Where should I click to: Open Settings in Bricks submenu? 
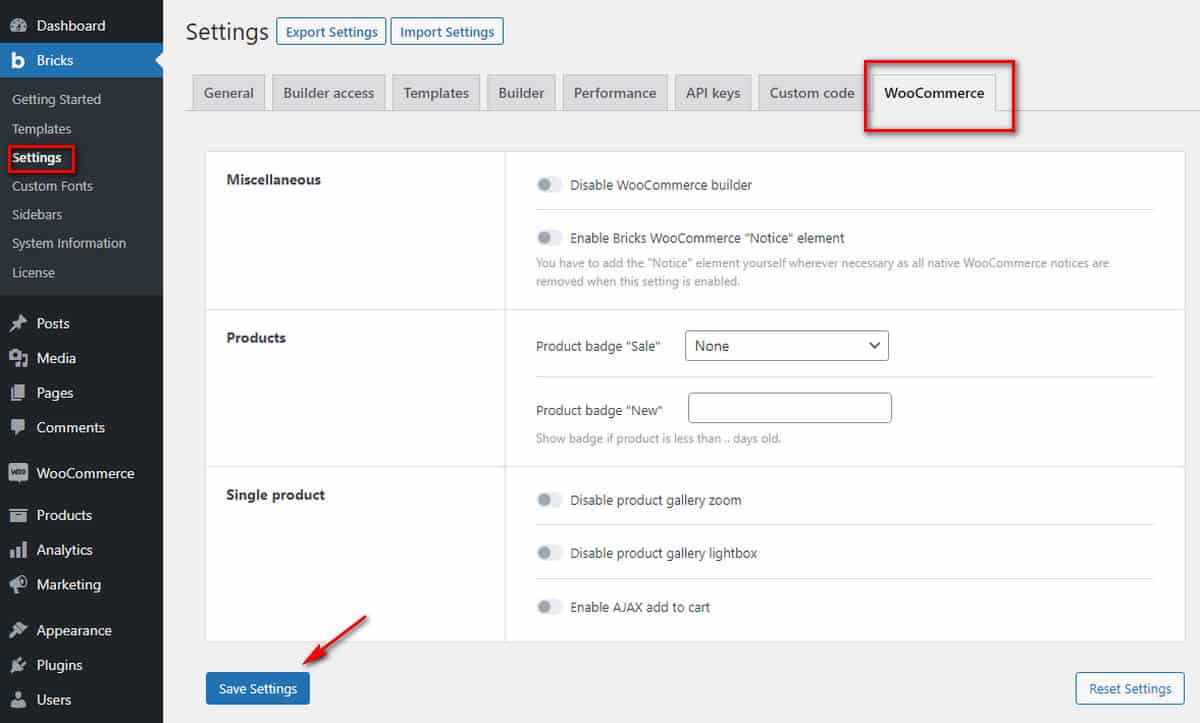(x=37, y=158)
